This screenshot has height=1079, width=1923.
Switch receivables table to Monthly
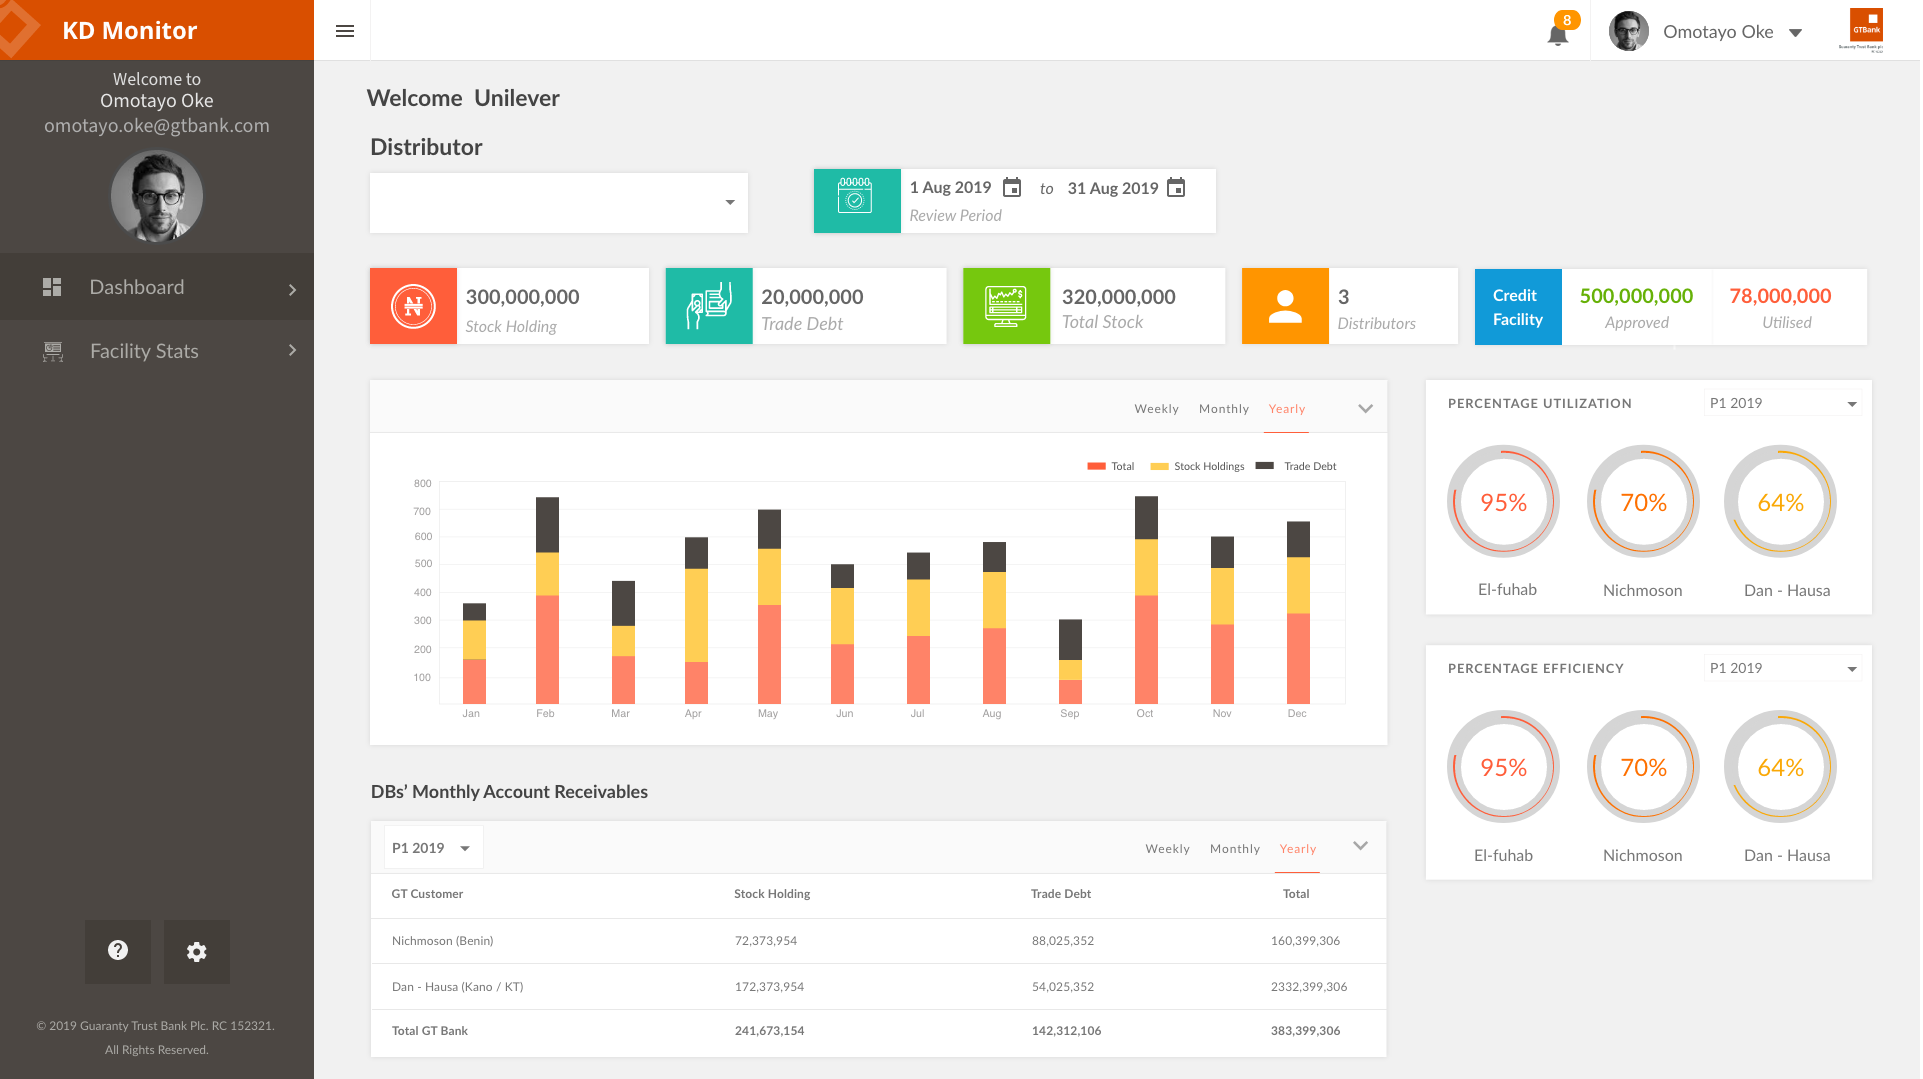pyautogui.click(x=1235, y=849)
